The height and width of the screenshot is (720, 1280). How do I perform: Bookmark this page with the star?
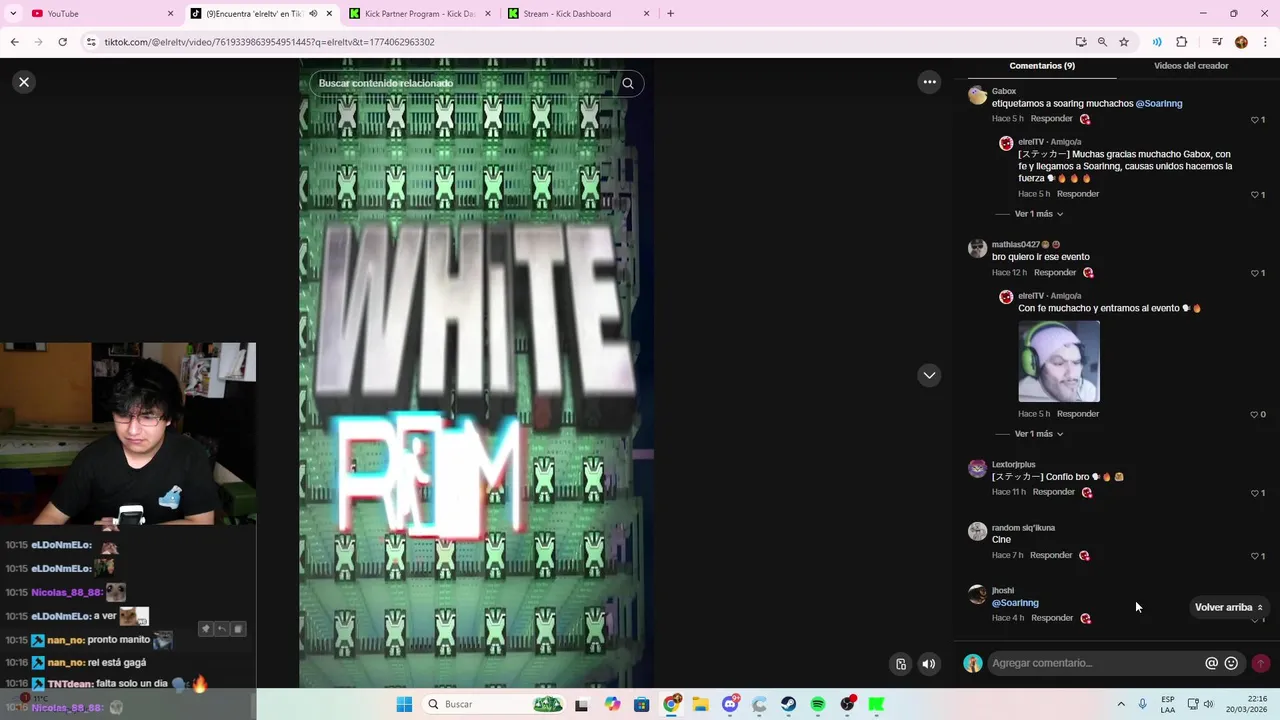(x=1124, y=42)
